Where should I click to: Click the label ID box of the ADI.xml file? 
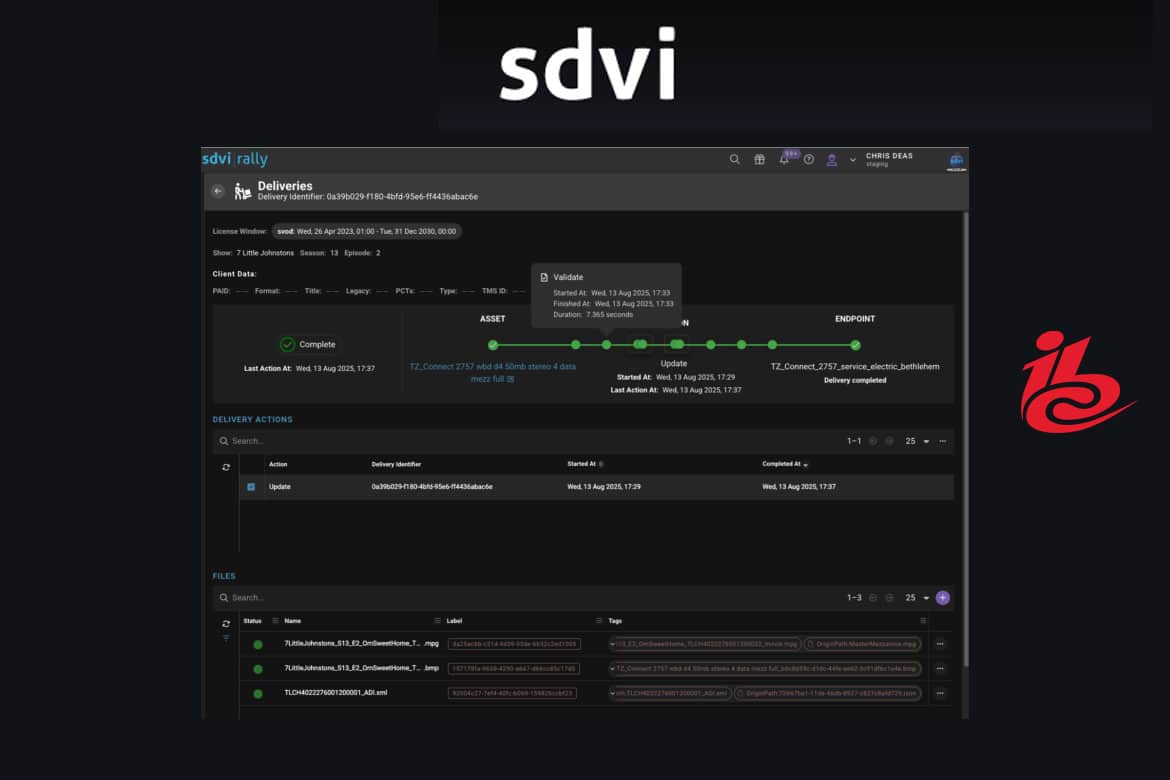point(513,693)
